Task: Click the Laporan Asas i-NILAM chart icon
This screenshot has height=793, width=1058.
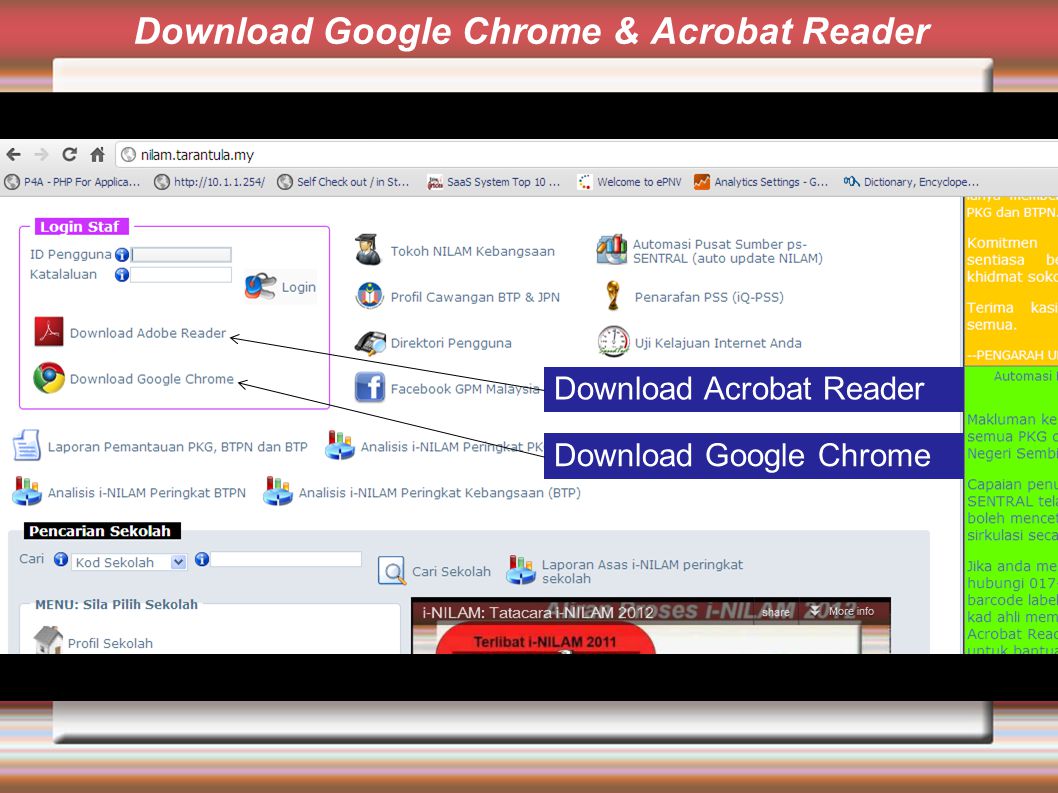Action: click(521, 570)
